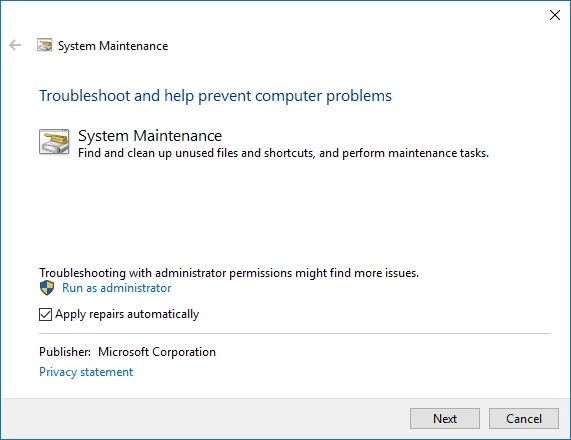Click the Microsoft Corporation publisher name

(157, 352)
